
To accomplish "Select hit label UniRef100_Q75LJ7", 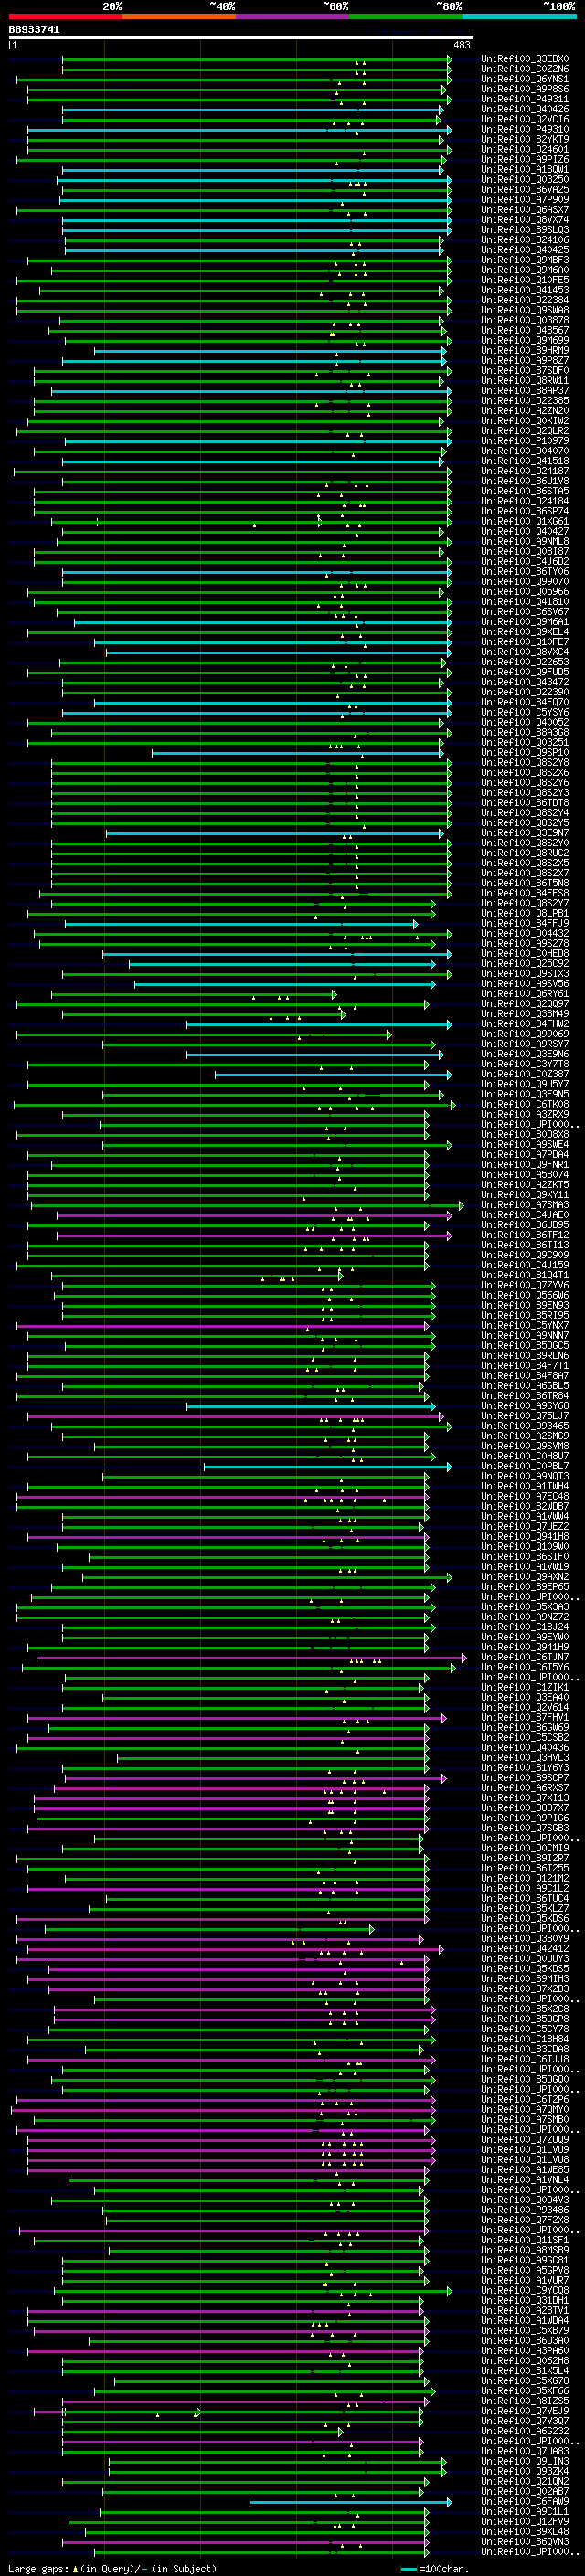I will click(x=525, y=1416).
